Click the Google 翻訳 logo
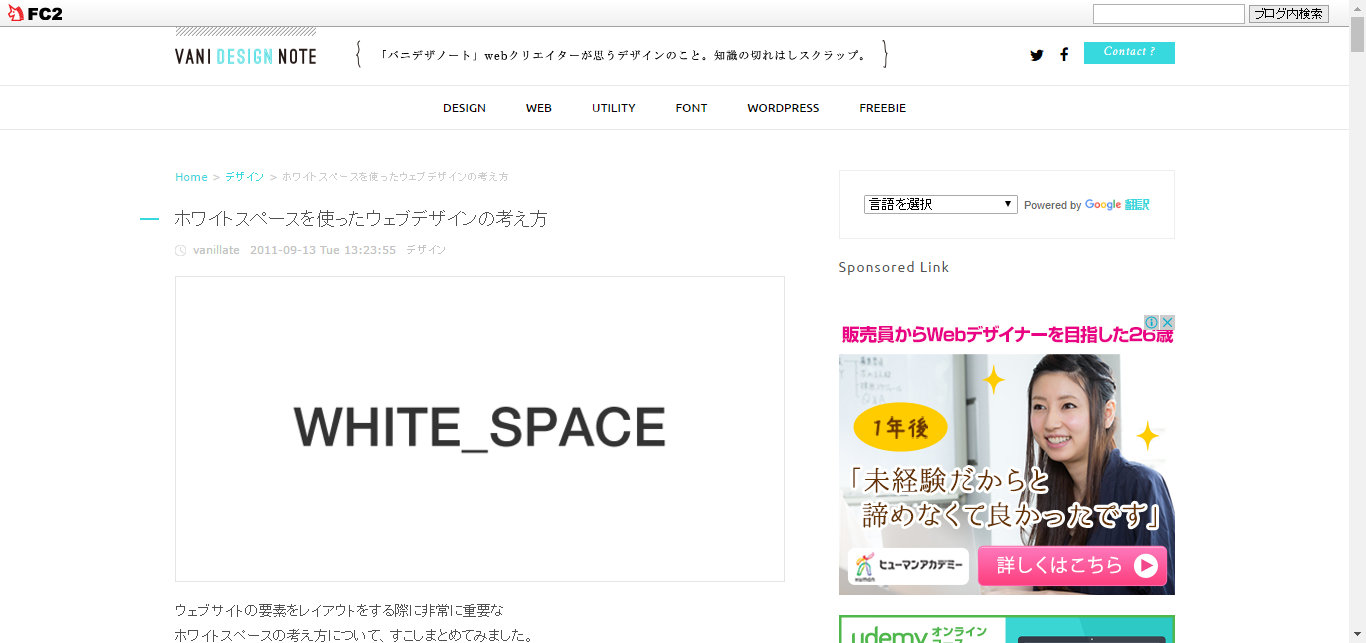Viewport: 1366px width, 643px height. pyautogui.click(x=1117, y=204)
